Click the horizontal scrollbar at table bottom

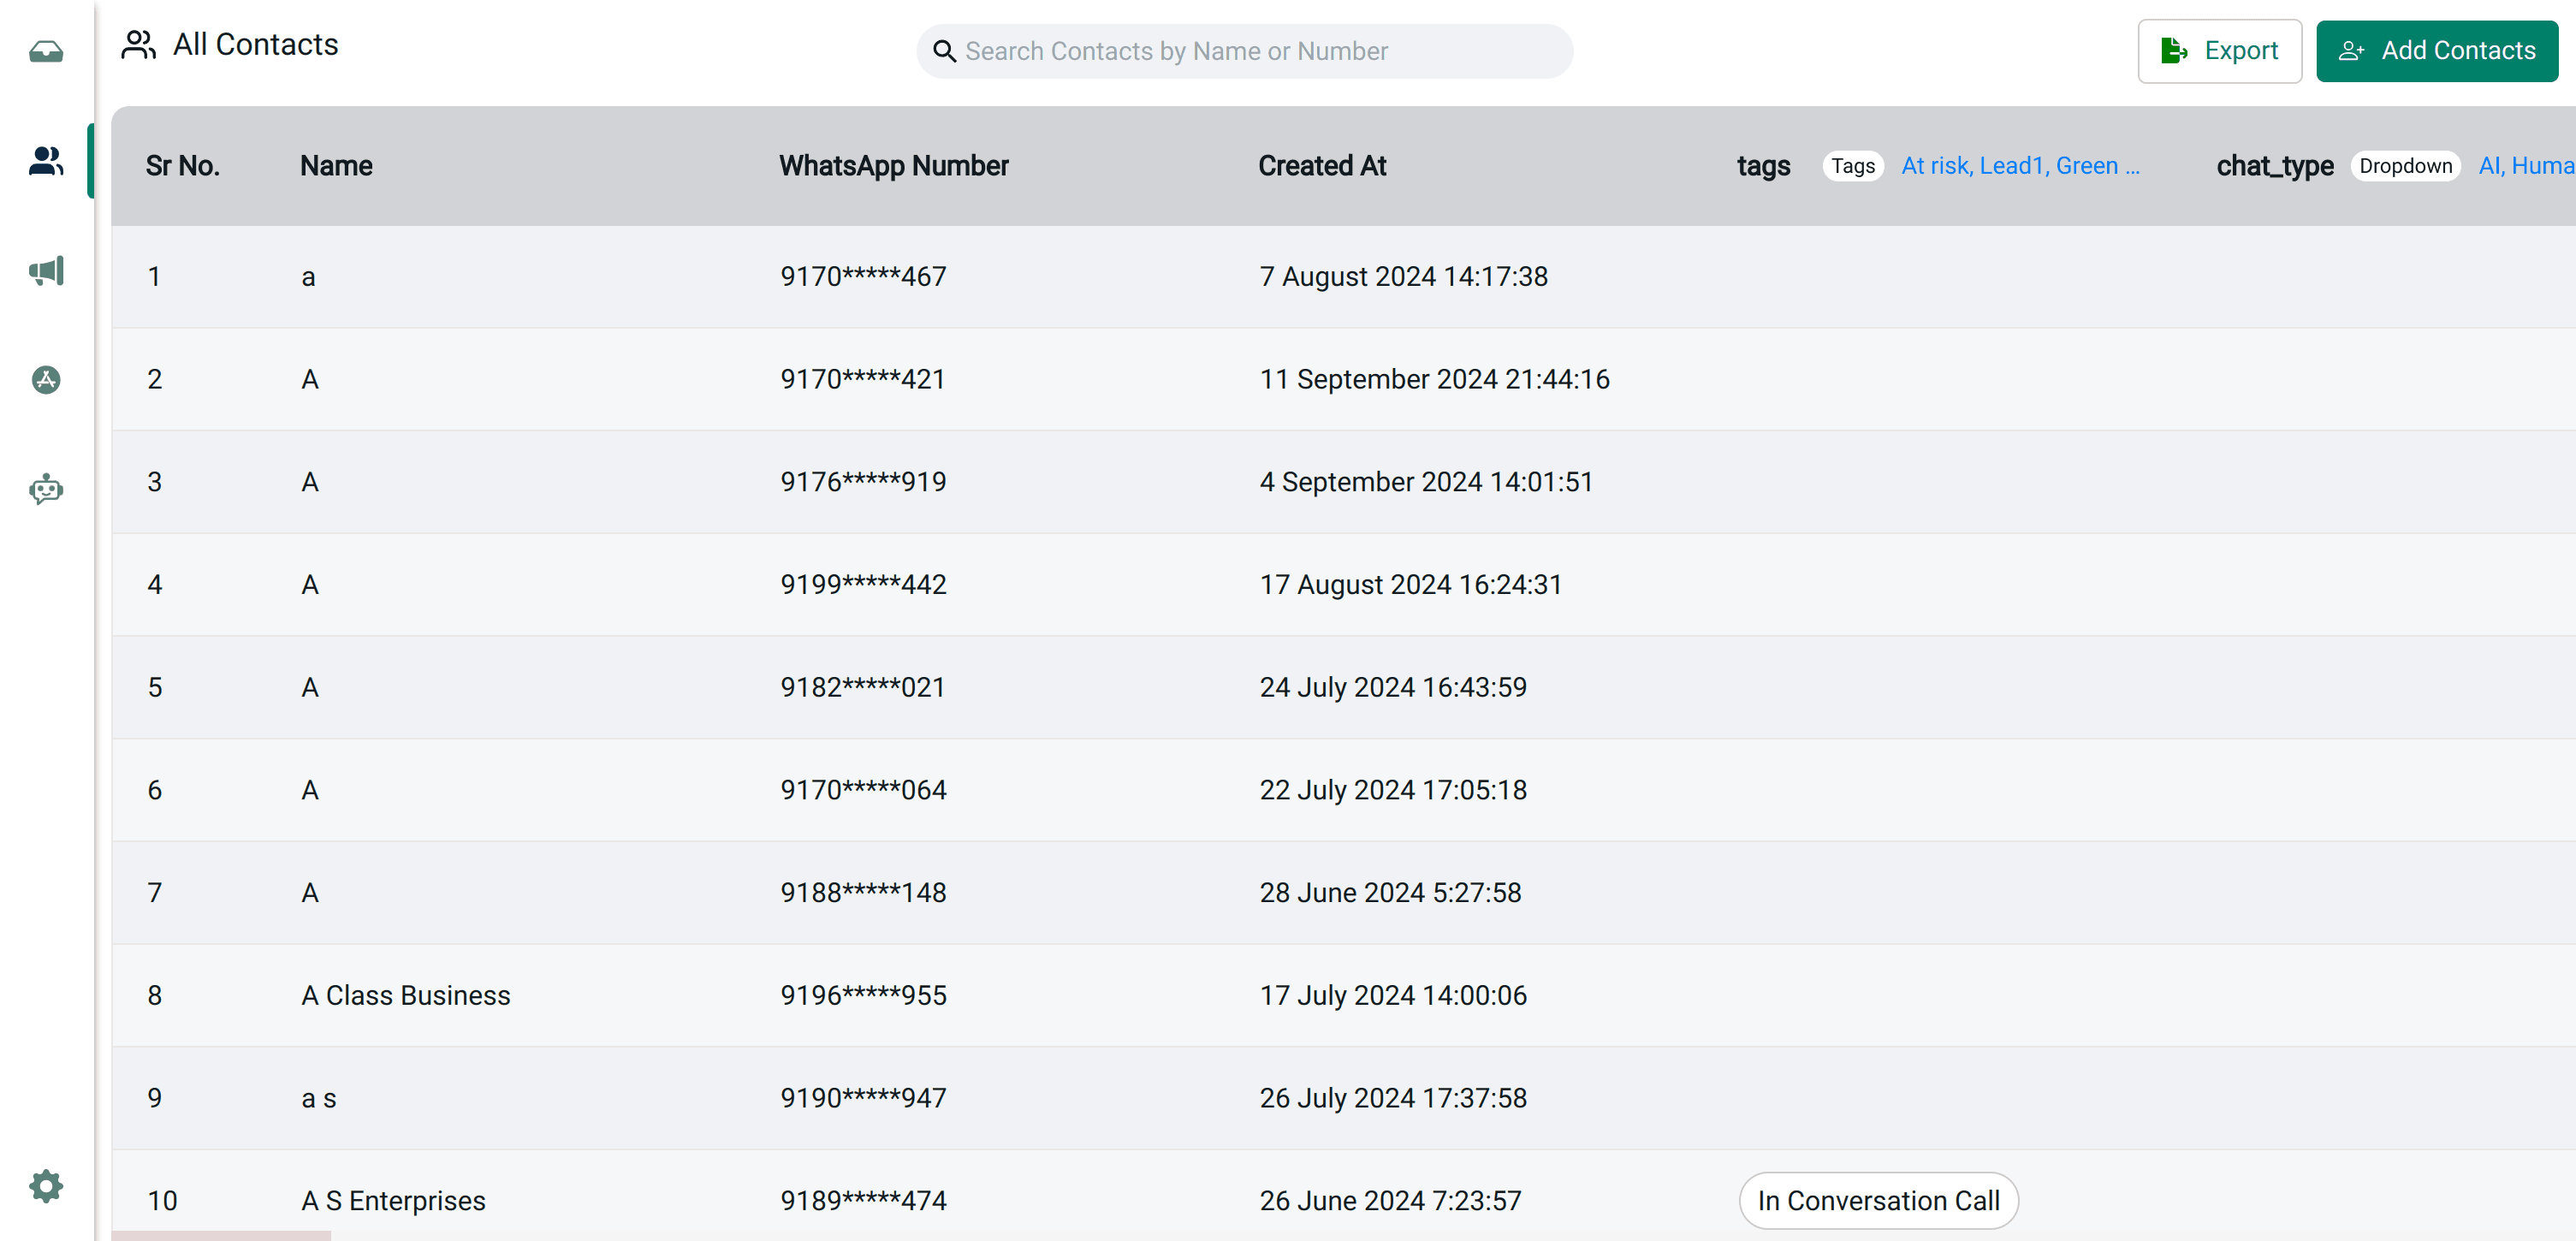(x=221, y=1236)
